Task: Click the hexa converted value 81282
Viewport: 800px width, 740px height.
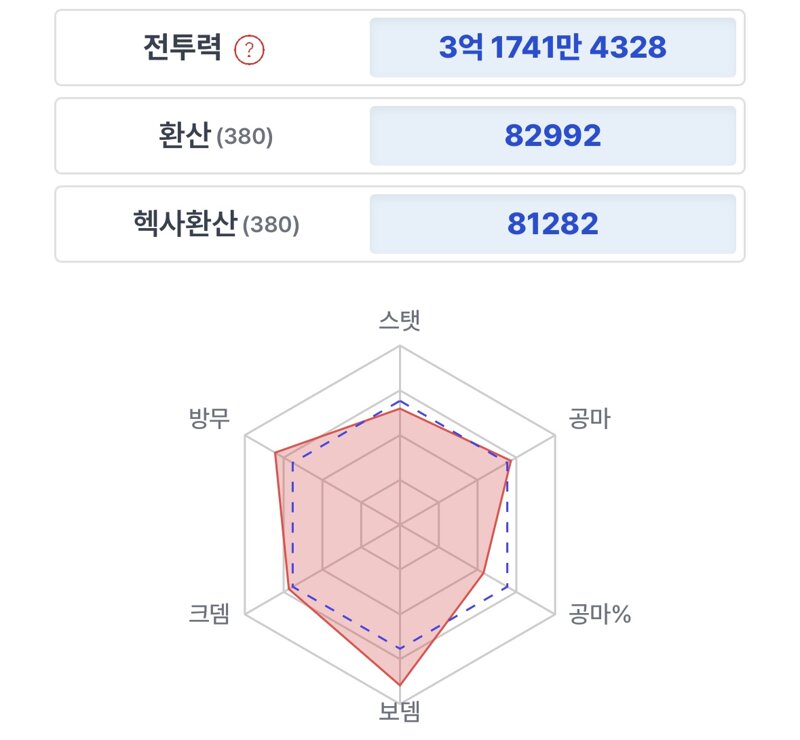Action: coord(553,224)
